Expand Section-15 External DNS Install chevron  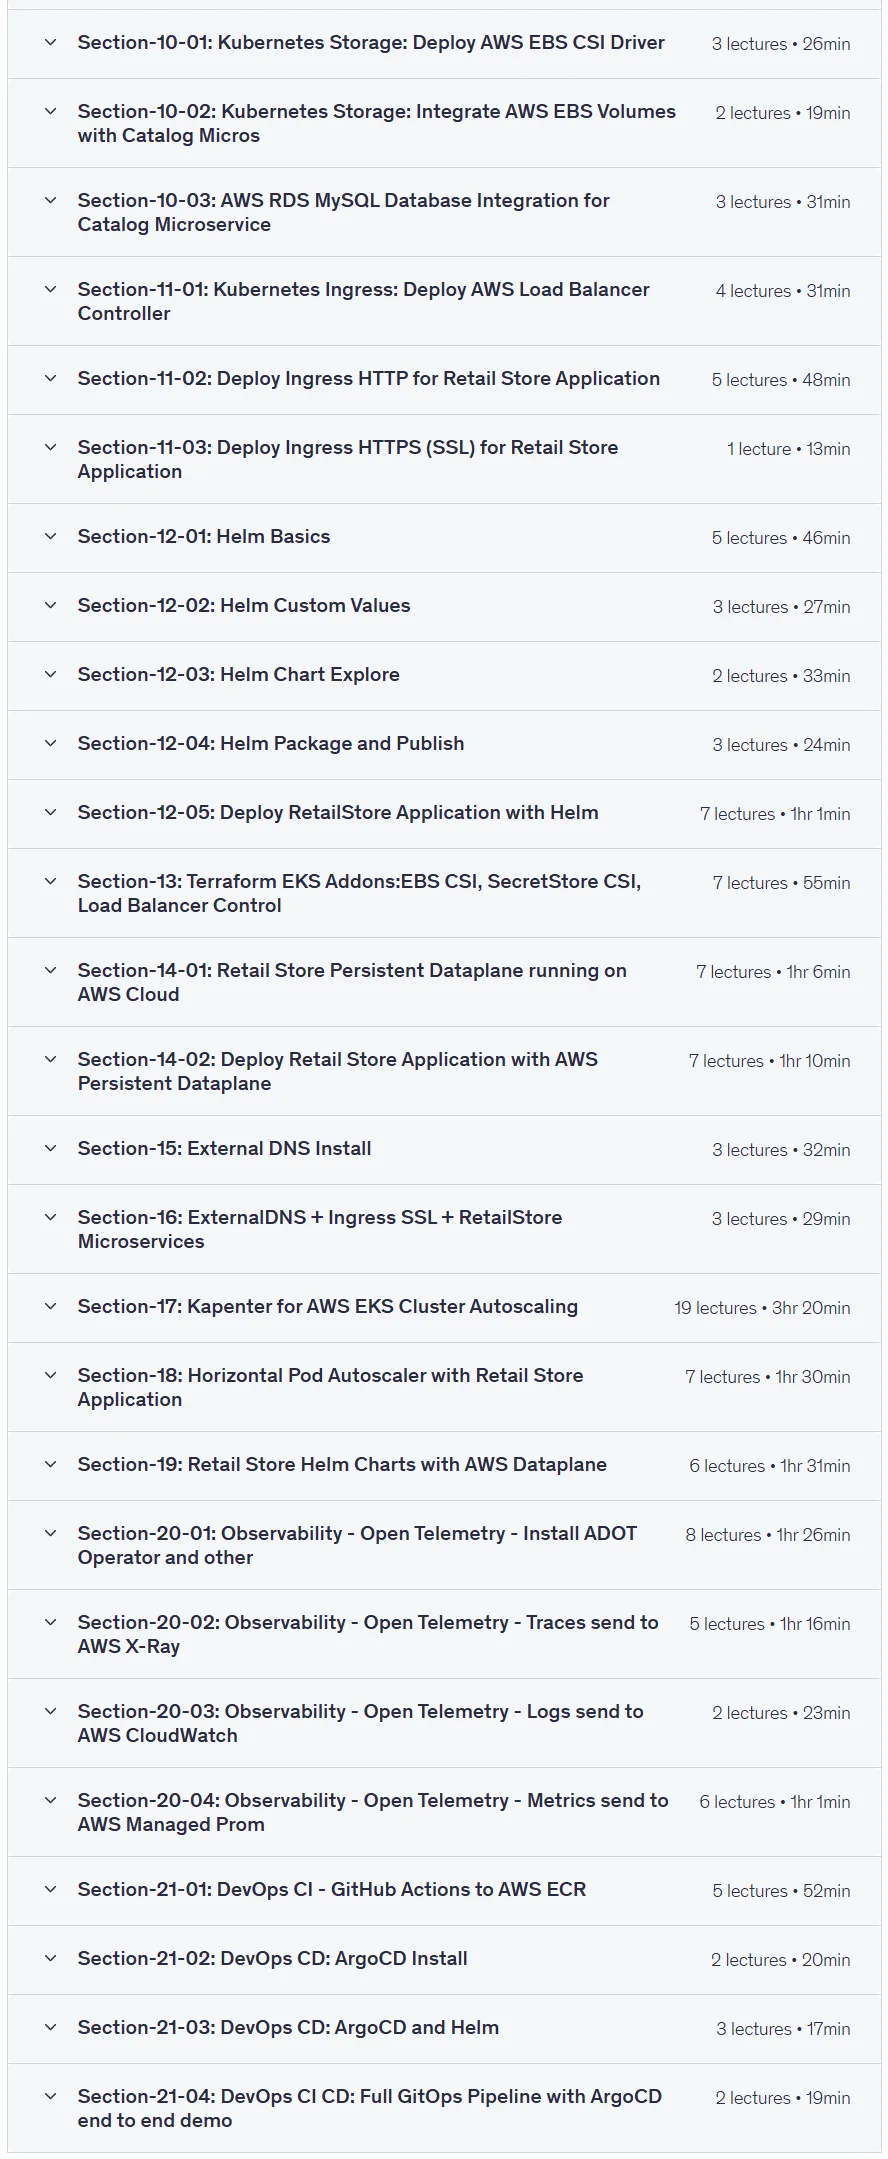(x=50, y=1149)
